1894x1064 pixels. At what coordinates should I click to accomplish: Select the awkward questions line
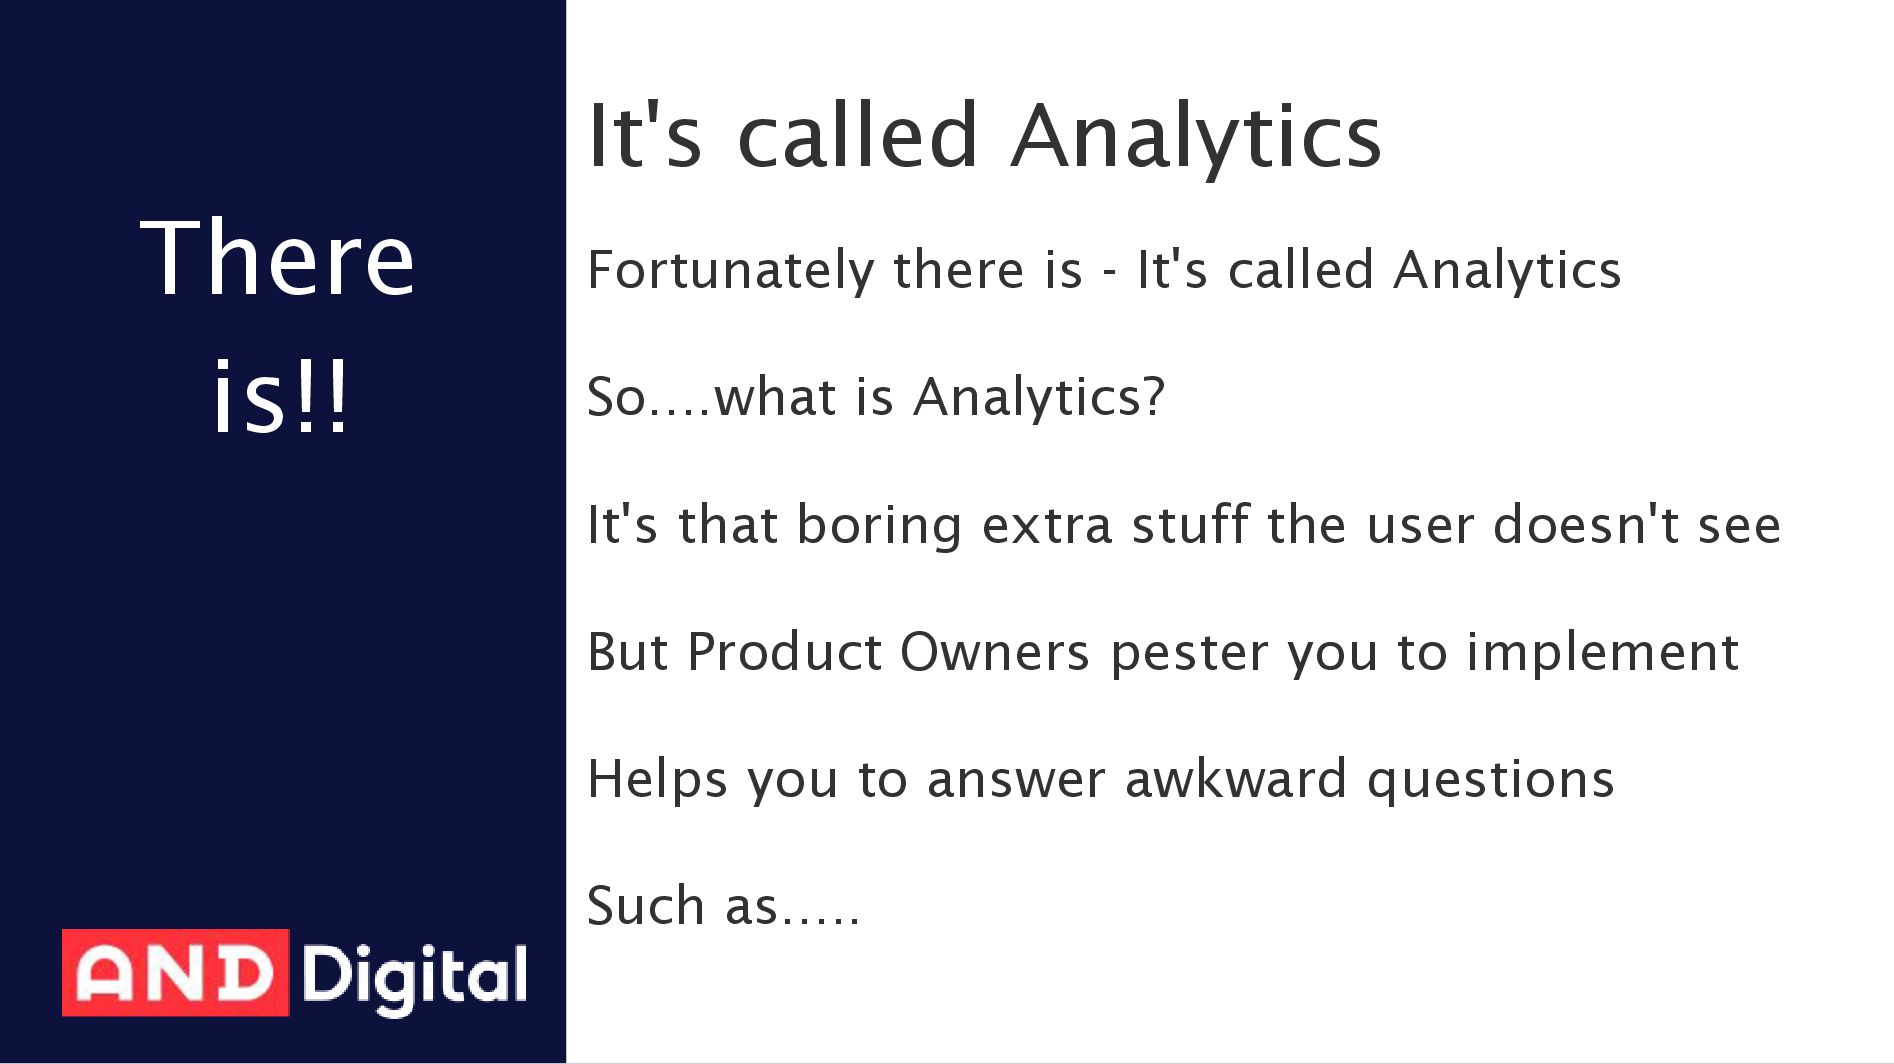click(1101, 780)
